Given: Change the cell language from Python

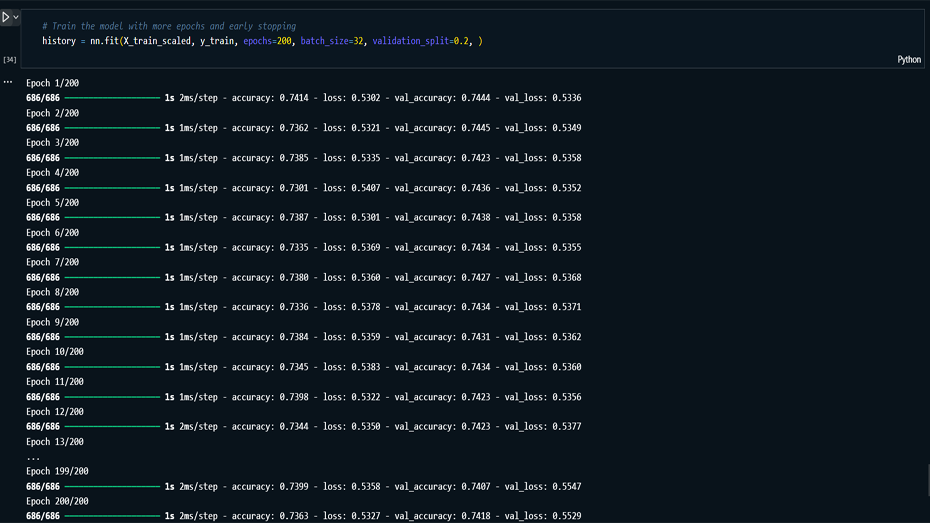Looking at the screenshot, I should [x=908, y=59].
